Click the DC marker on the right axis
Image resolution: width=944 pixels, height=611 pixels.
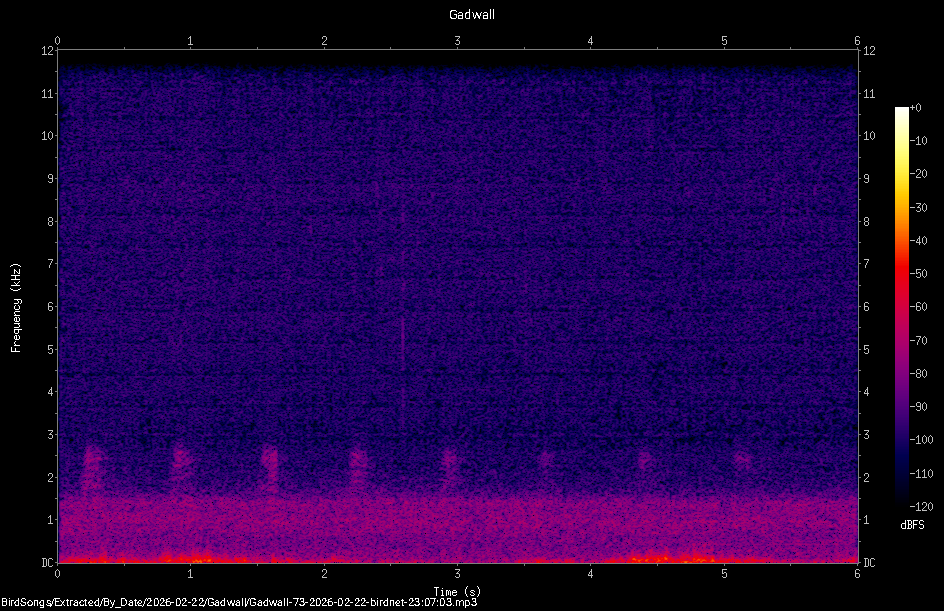coord(869,560)
